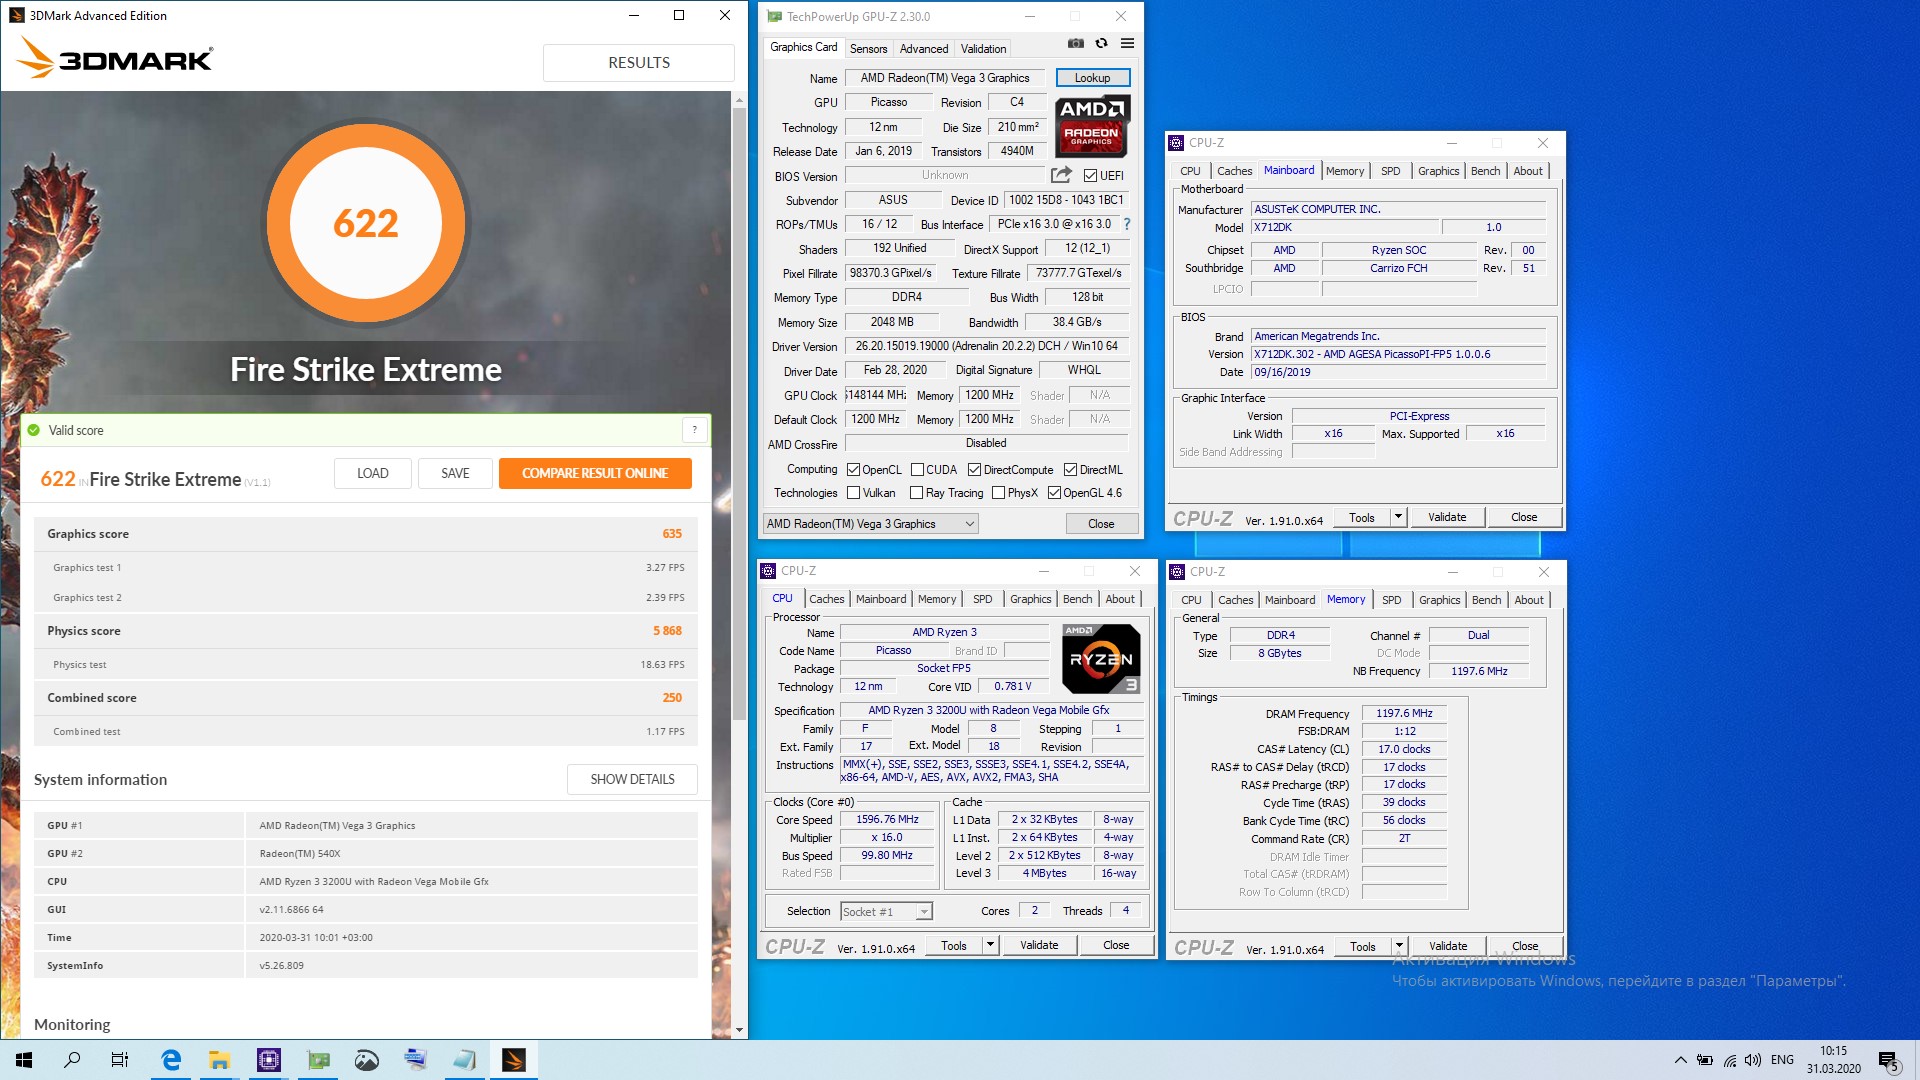
Task: Click the green Valid score check icon
Action: coord(34,430)
